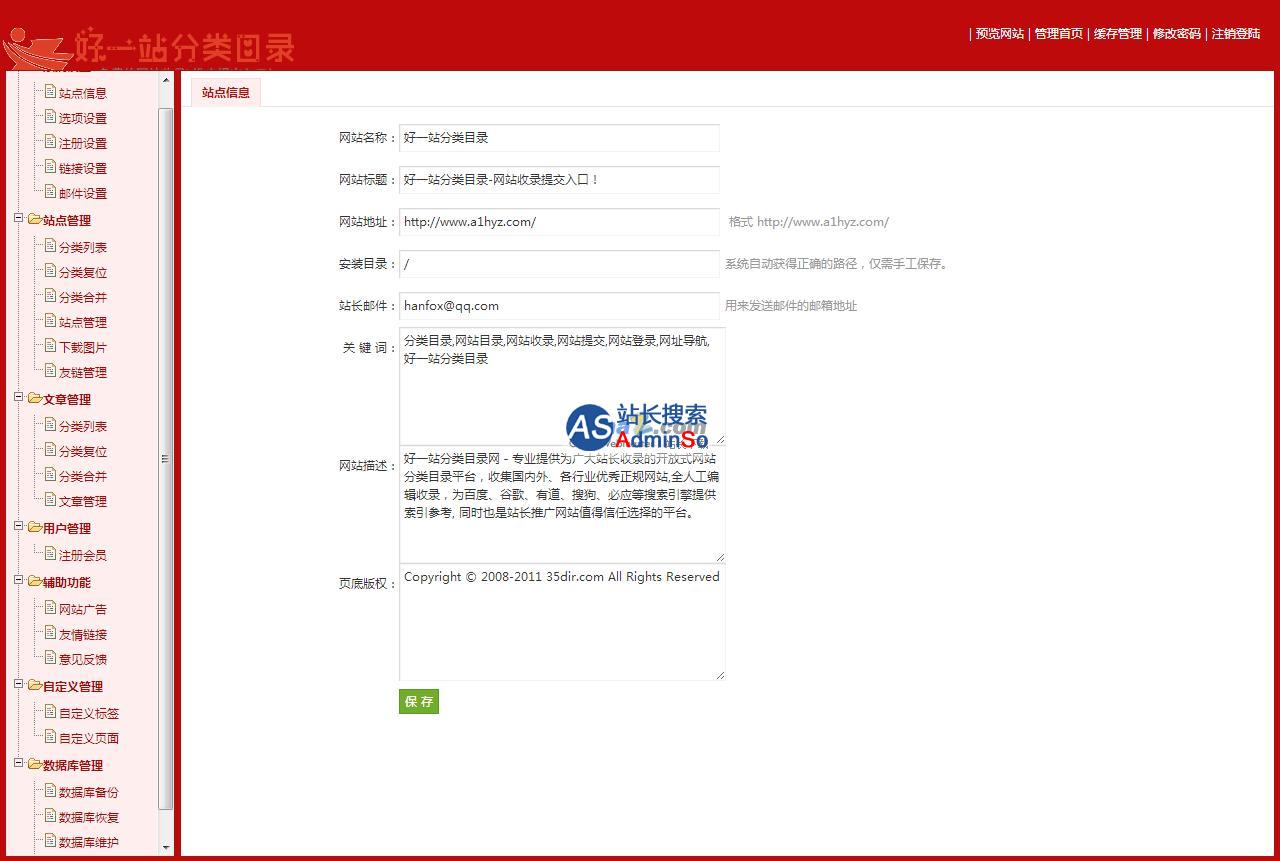Viewport: 1280px width, 861px height.
Task: Click the page icon beside 链接设置
Action: 50,167
